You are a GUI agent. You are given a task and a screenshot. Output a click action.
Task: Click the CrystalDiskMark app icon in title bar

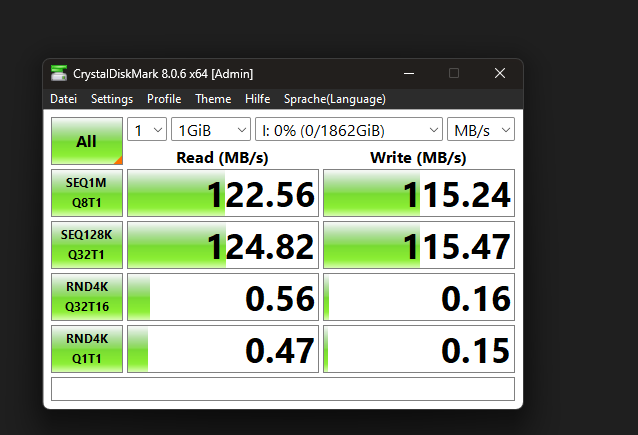pos(59,73)
